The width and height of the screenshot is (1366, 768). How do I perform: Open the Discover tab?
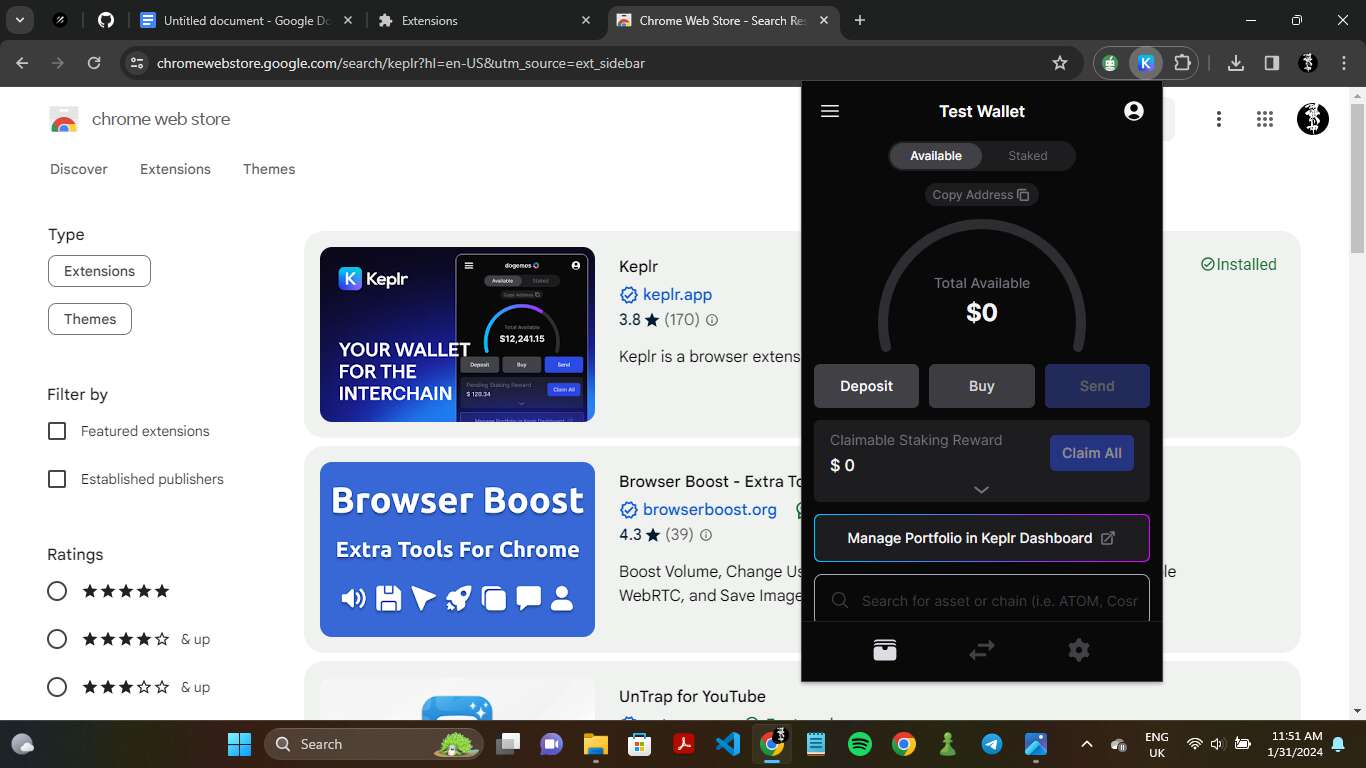(79, 169)
